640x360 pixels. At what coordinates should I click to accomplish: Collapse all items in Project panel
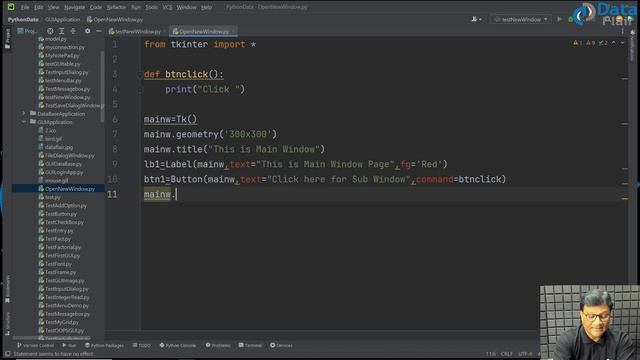[x=73, y=31]
